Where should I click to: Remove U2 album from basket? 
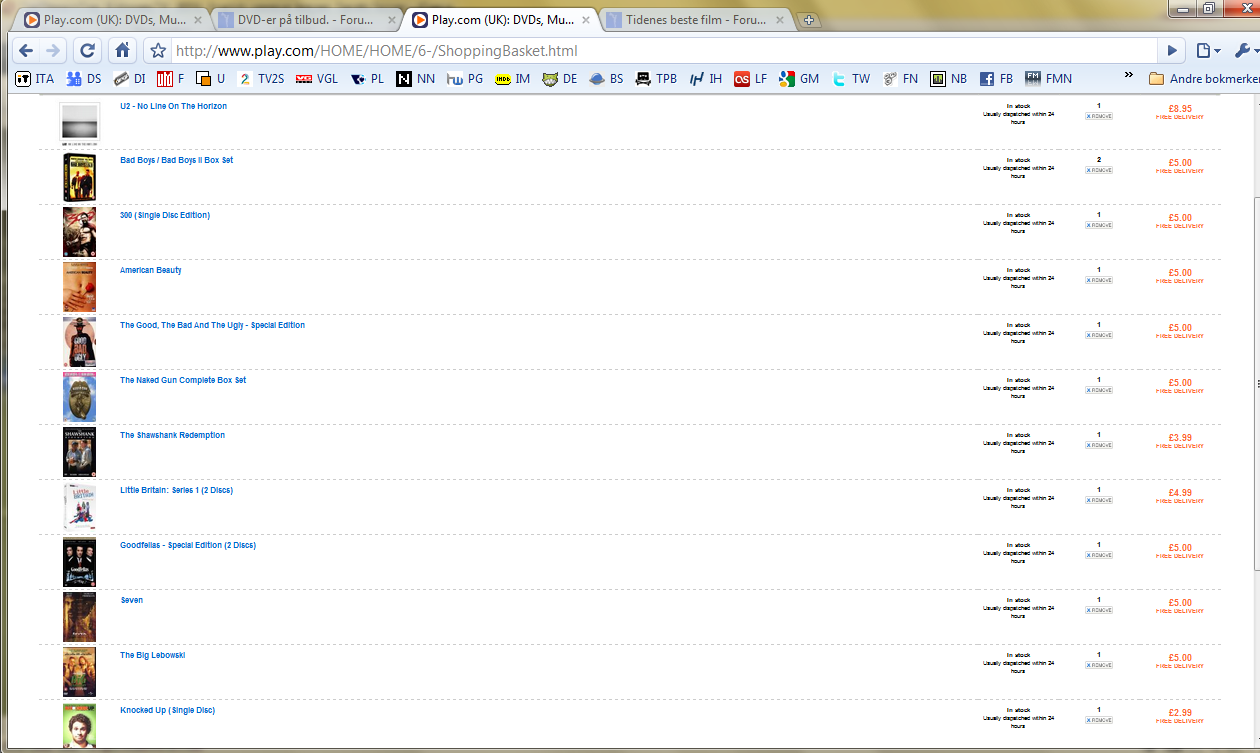(x=1099, y=116)
